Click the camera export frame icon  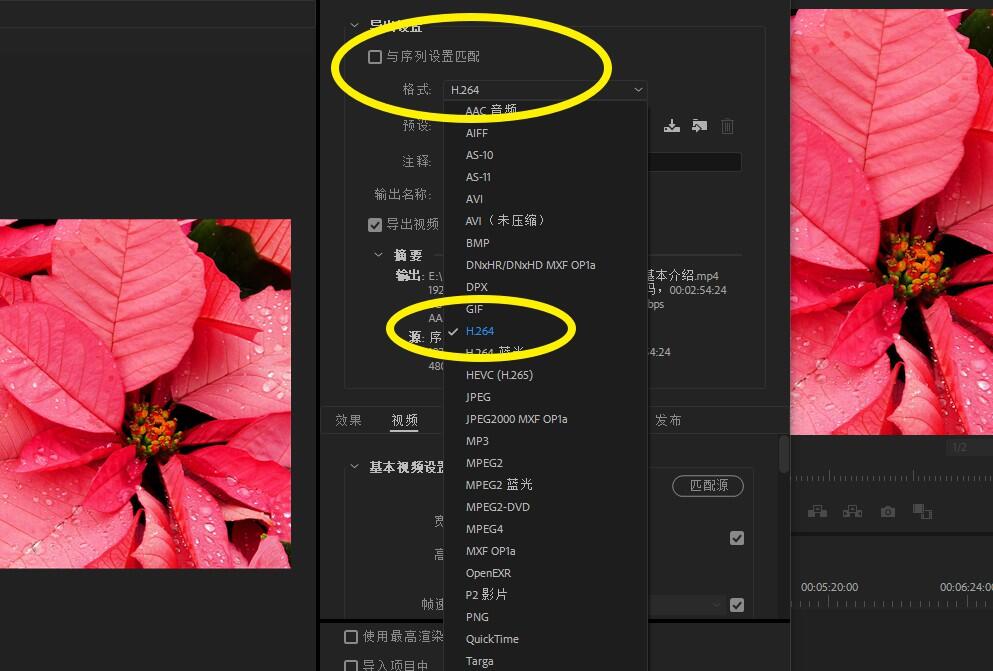888,511
